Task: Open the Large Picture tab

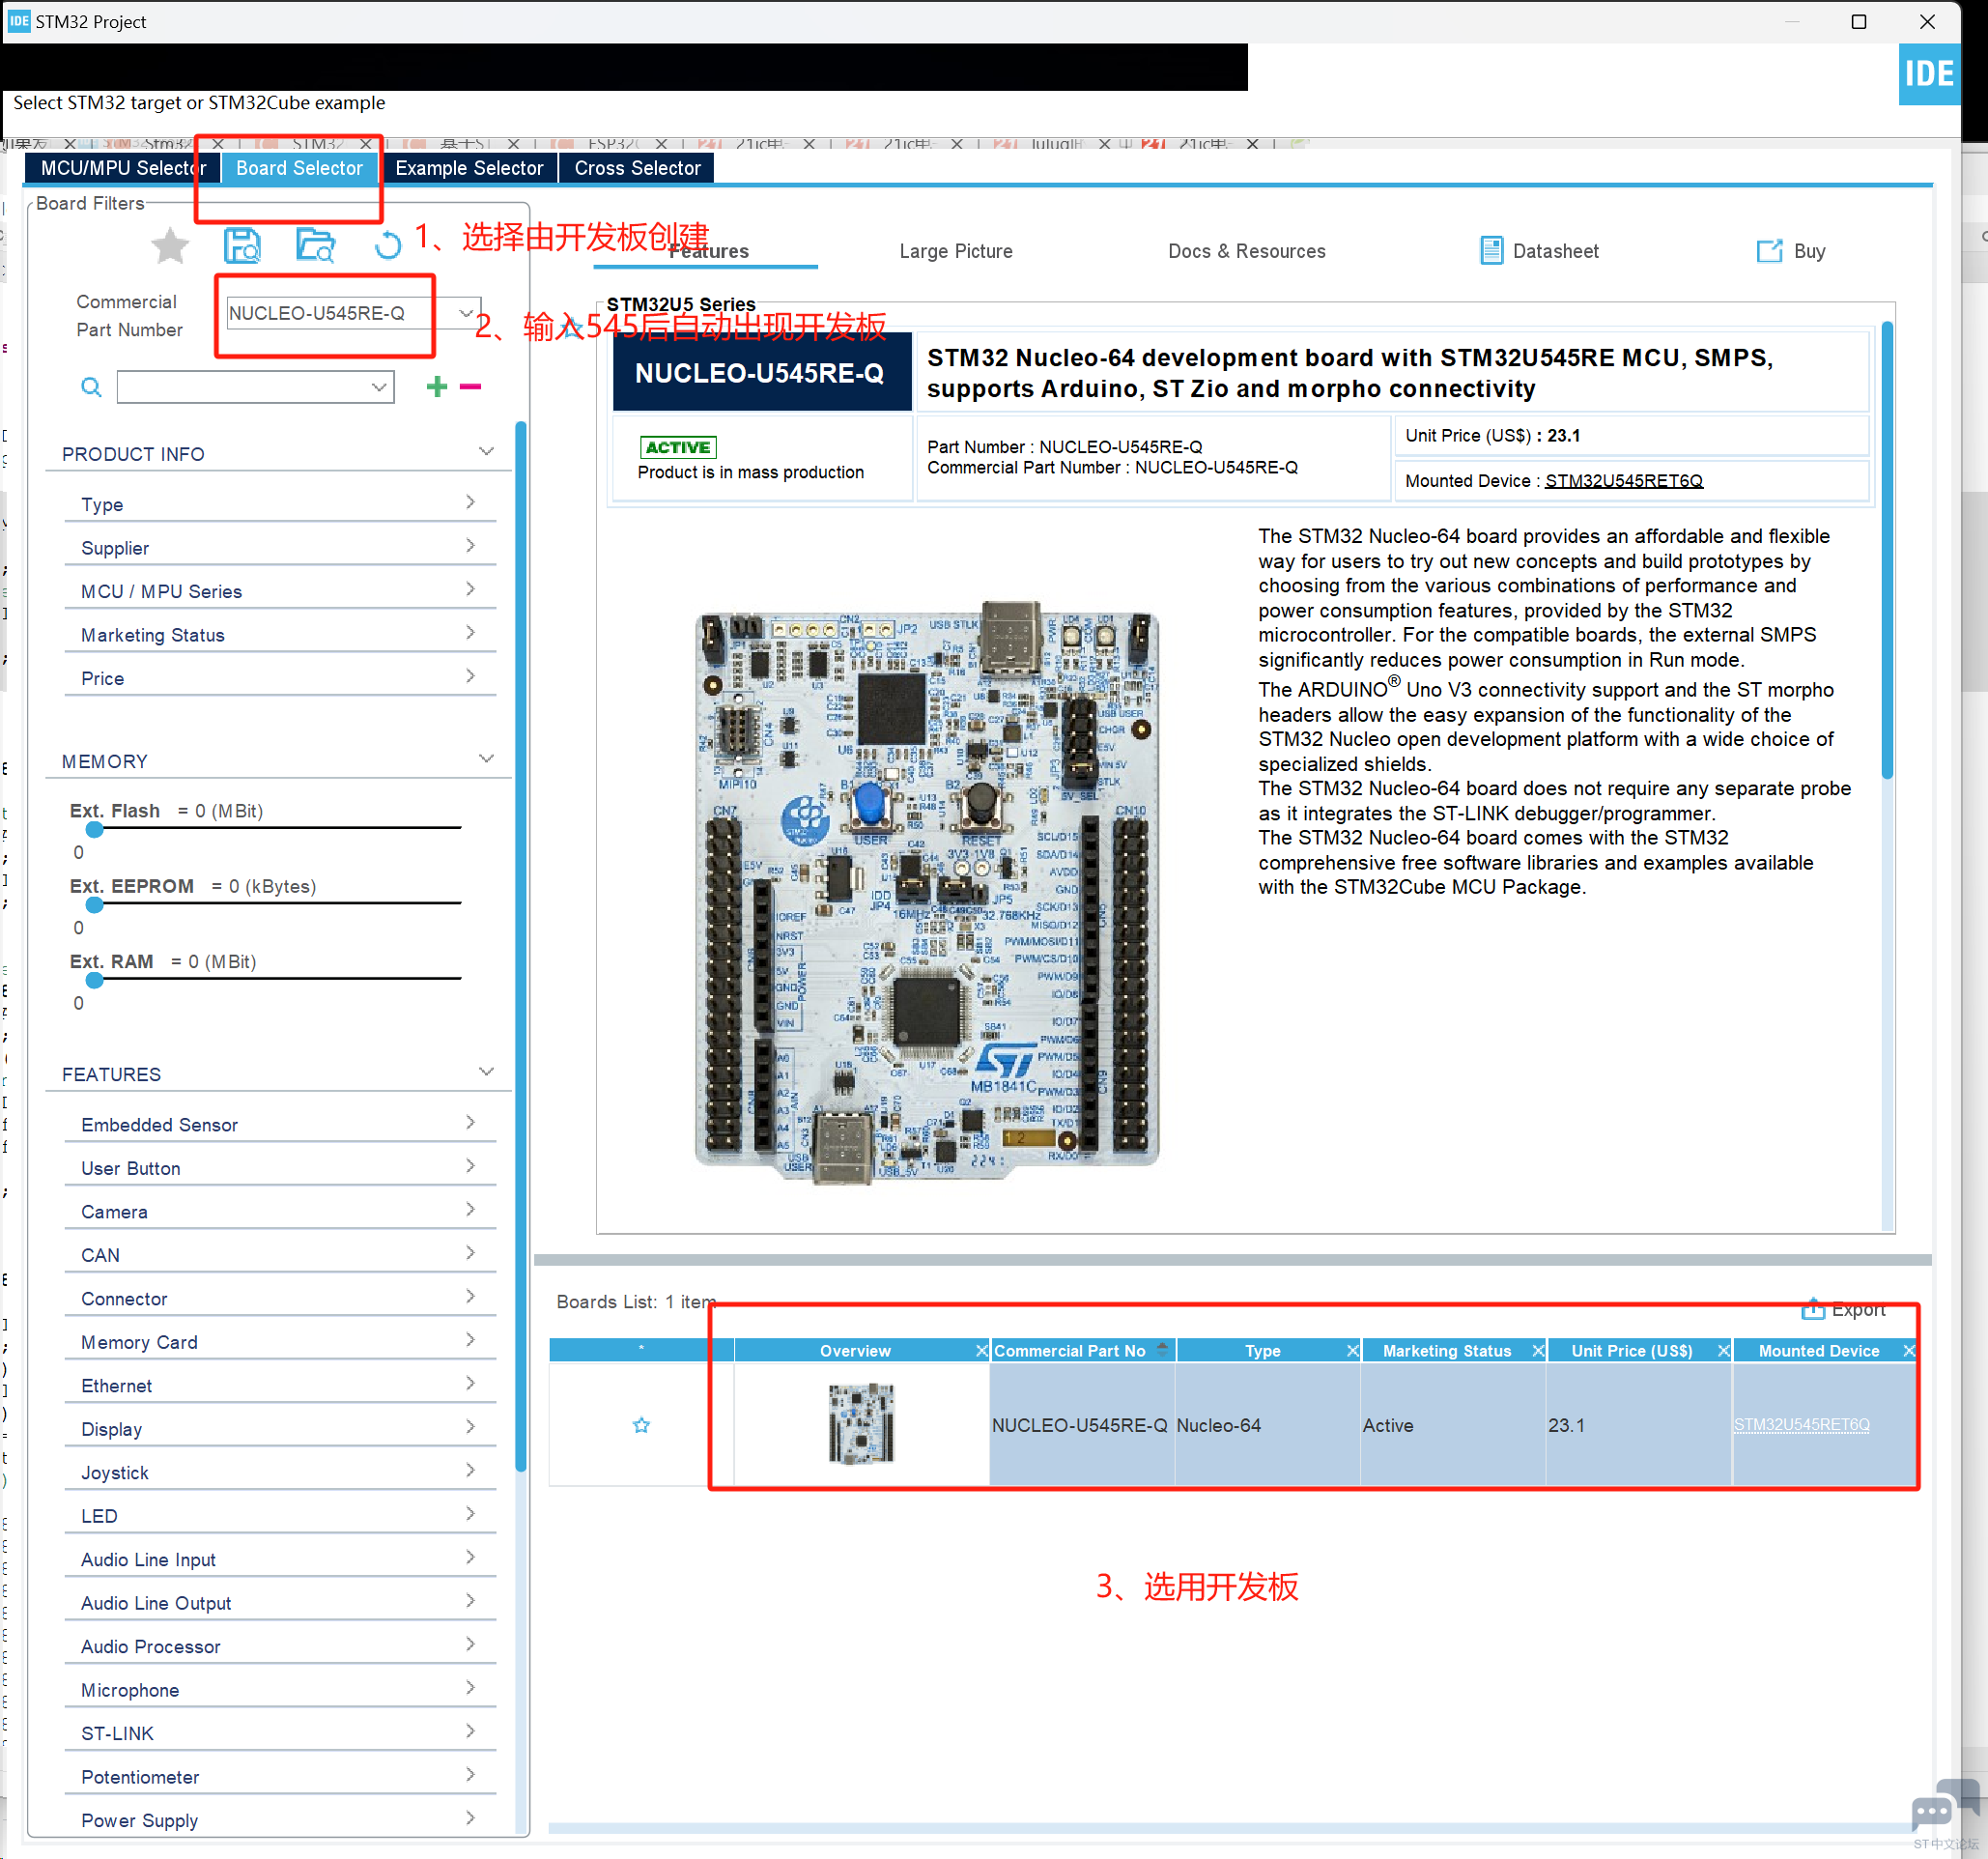Action: coord(956,251)
